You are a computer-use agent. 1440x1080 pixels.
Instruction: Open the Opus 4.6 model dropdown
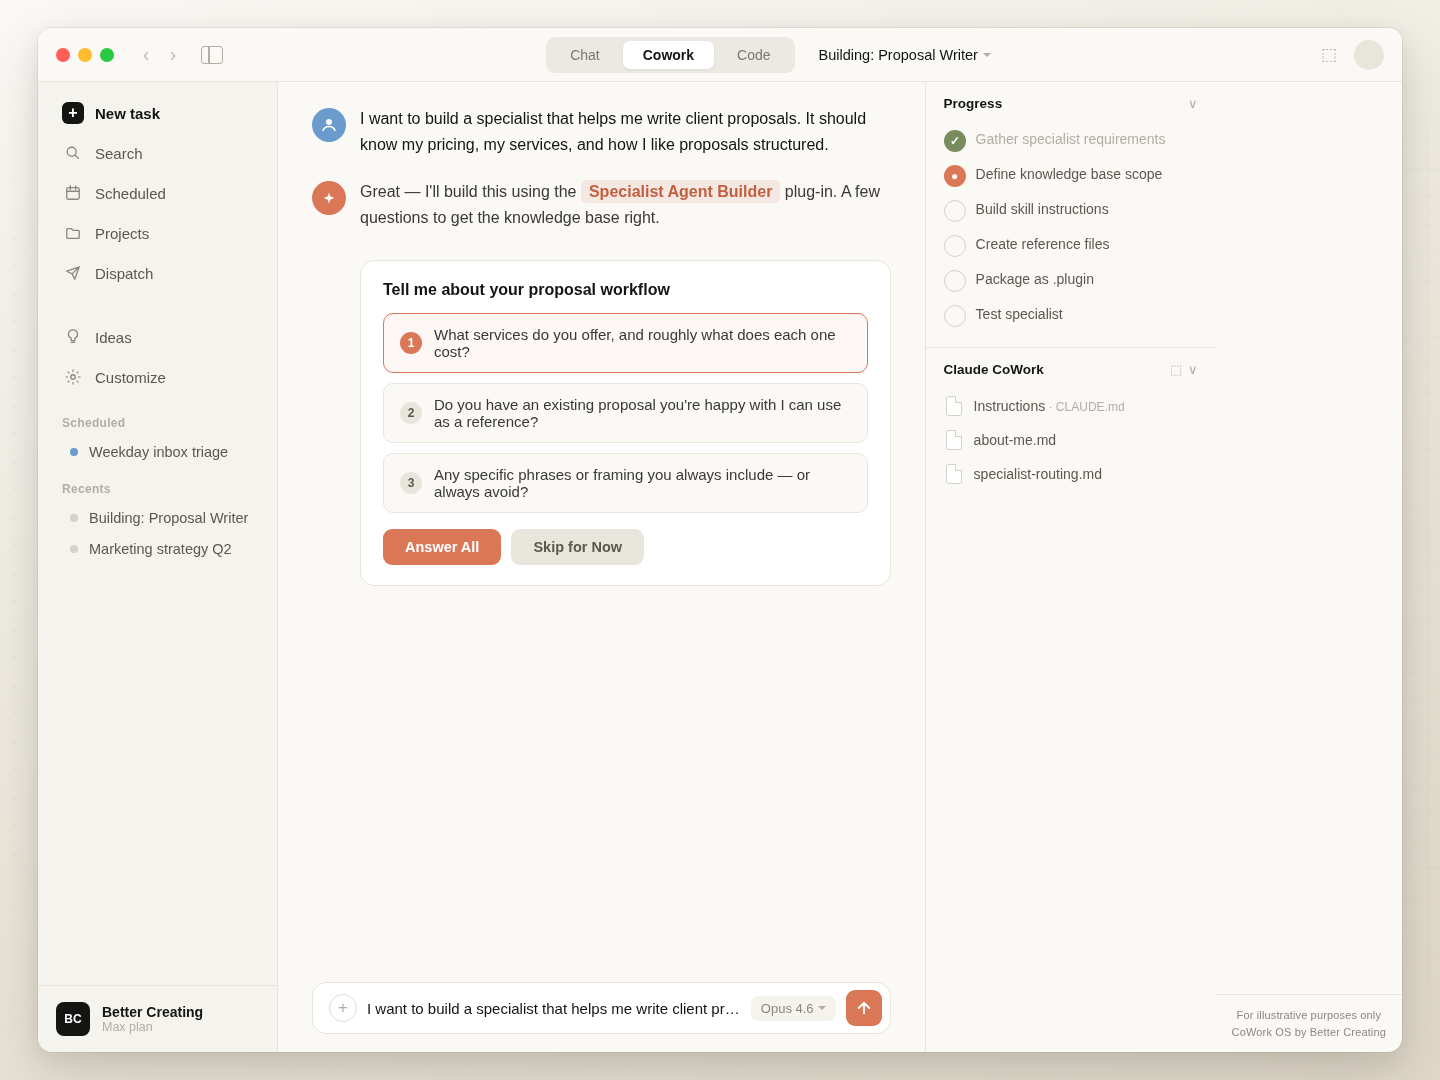pos(793,1008)
